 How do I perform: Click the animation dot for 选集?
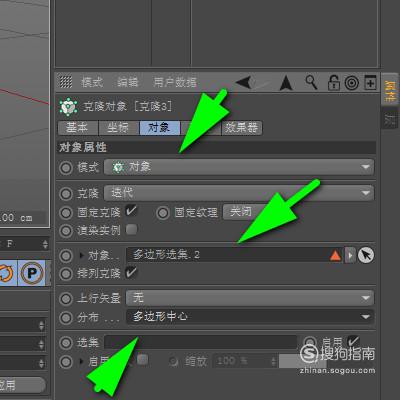click(66, 343)
